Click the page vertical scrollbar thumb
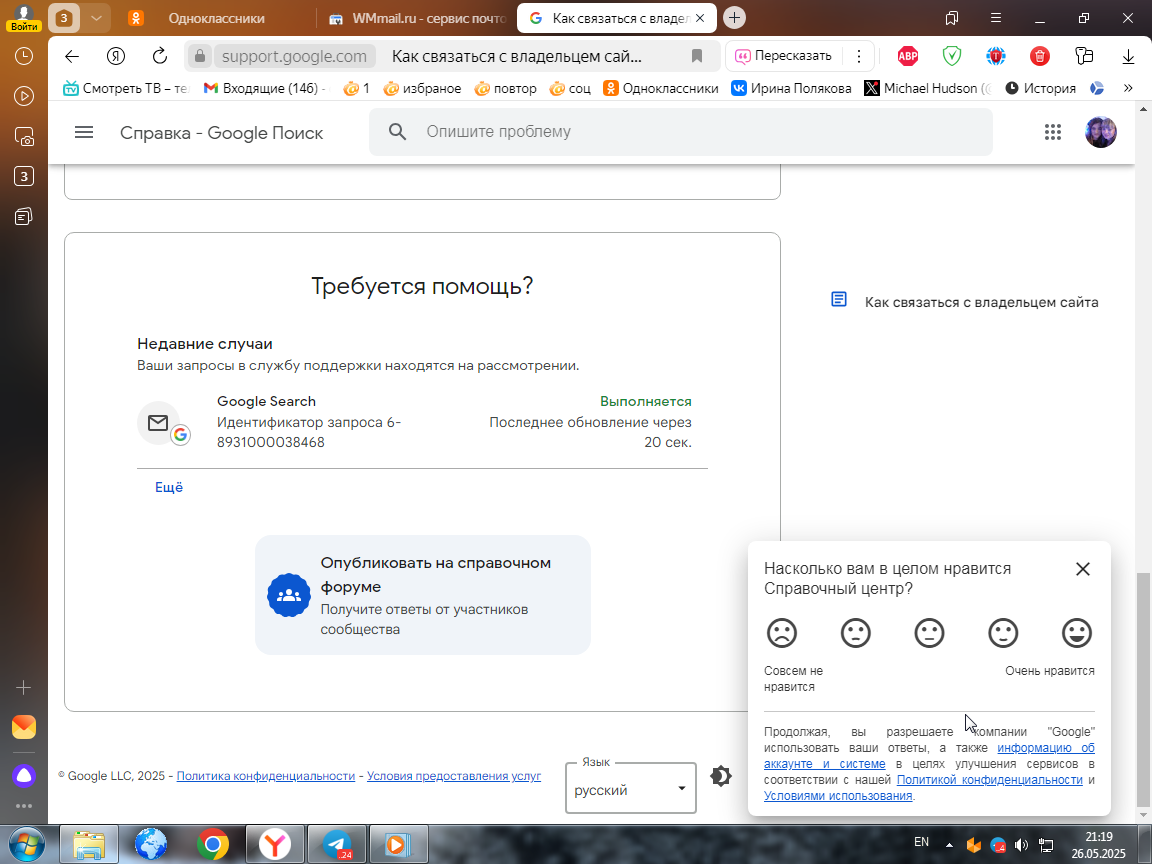 (1142, 689)
